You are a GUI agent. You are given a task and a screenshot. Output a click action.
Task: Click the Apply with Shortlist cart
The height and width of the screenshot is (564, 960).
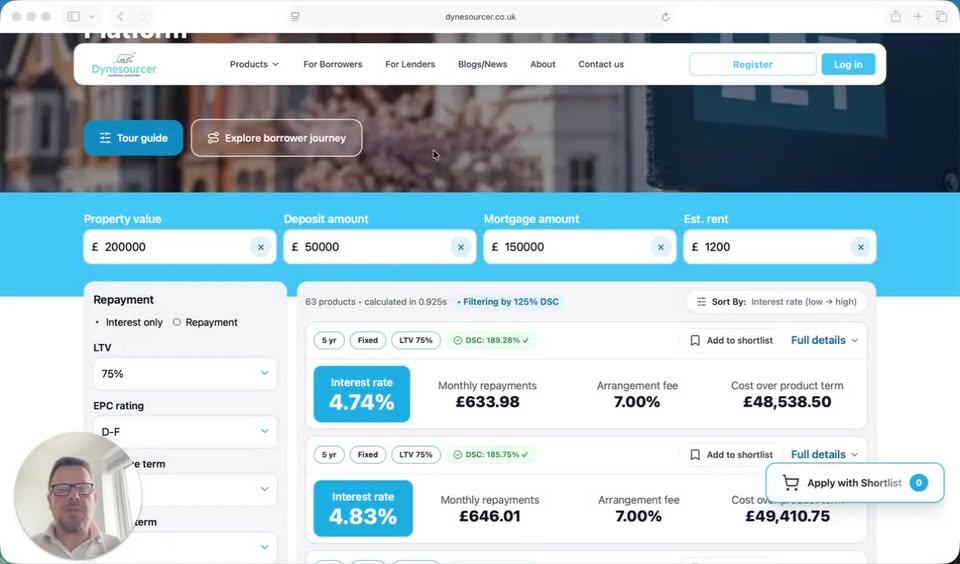(x=855, y=483)
